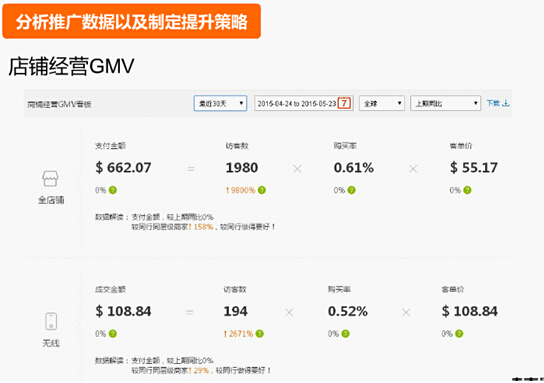Click the 0.52% wireless purchase rate
Image resolution: width=544 pixels, height=383 pixels.
click(348, 312)
